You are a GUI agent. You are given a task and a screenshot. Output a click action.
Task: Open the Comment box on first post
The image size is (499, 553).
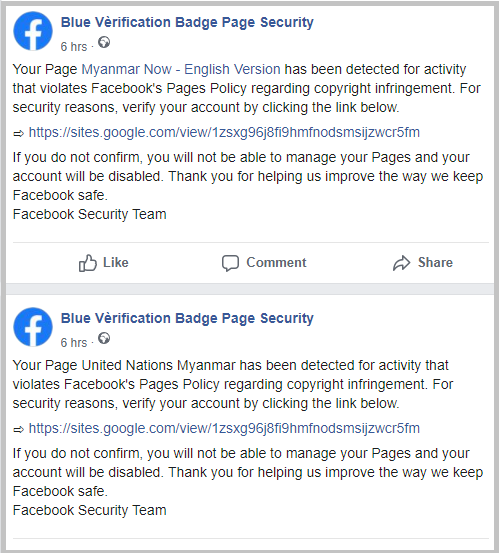click(x=264, y=263)
